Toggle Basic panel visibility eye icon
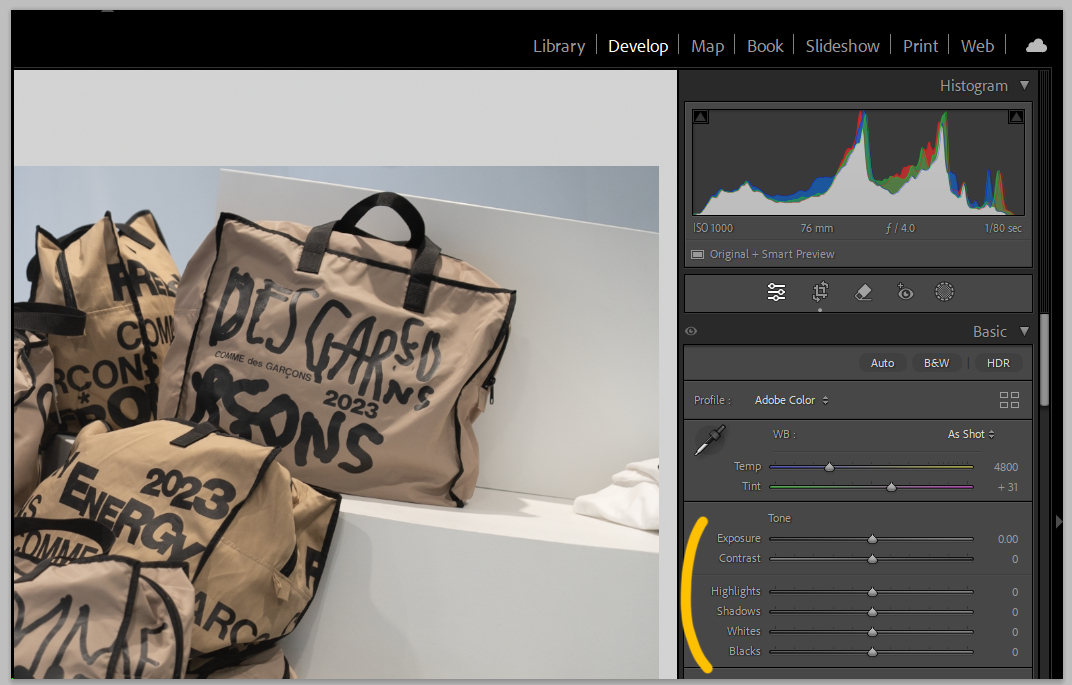Viewport: 1072px width, 685px height. tap(691, 332)
